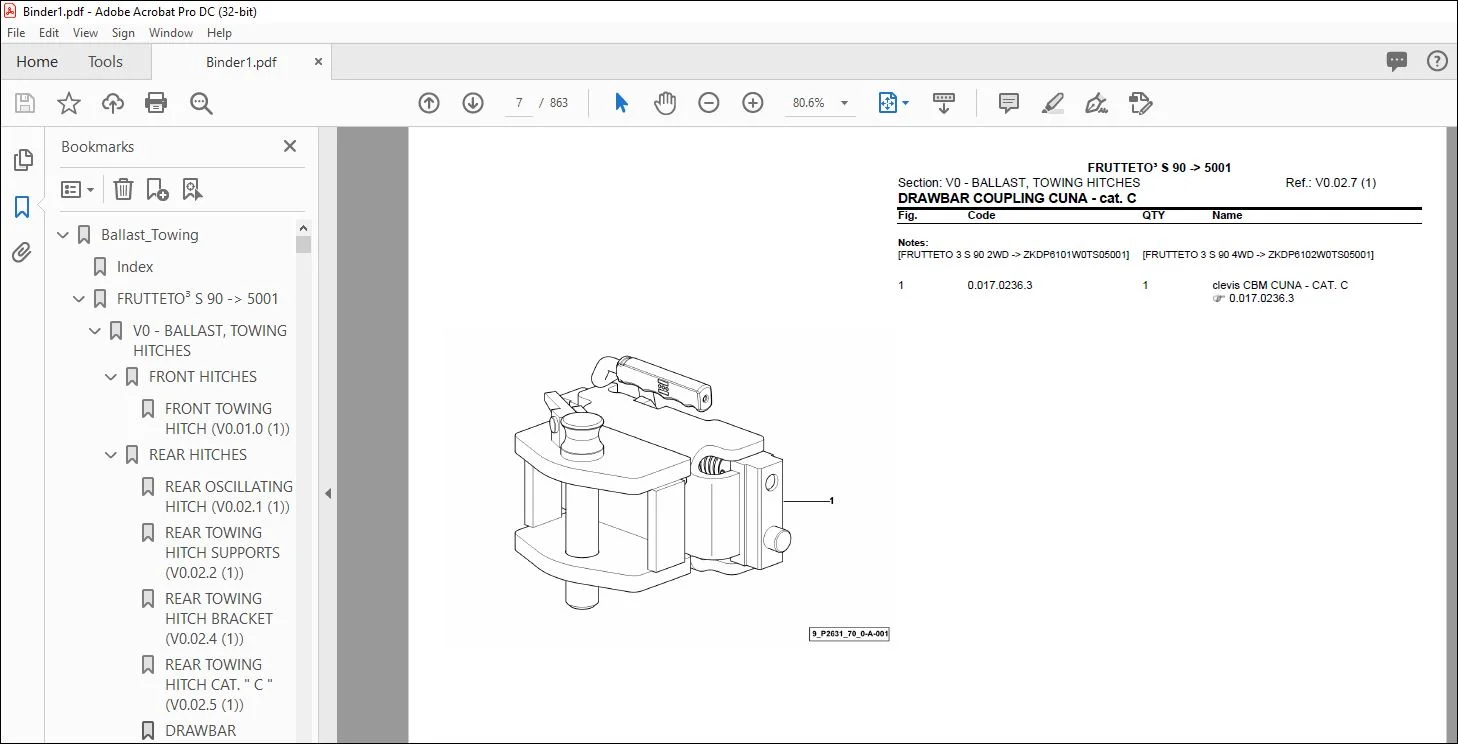The height and width of the screenshot is (744, 1458).
Task: Open the Help question mark icon
Action: [x=1437, y=61]
